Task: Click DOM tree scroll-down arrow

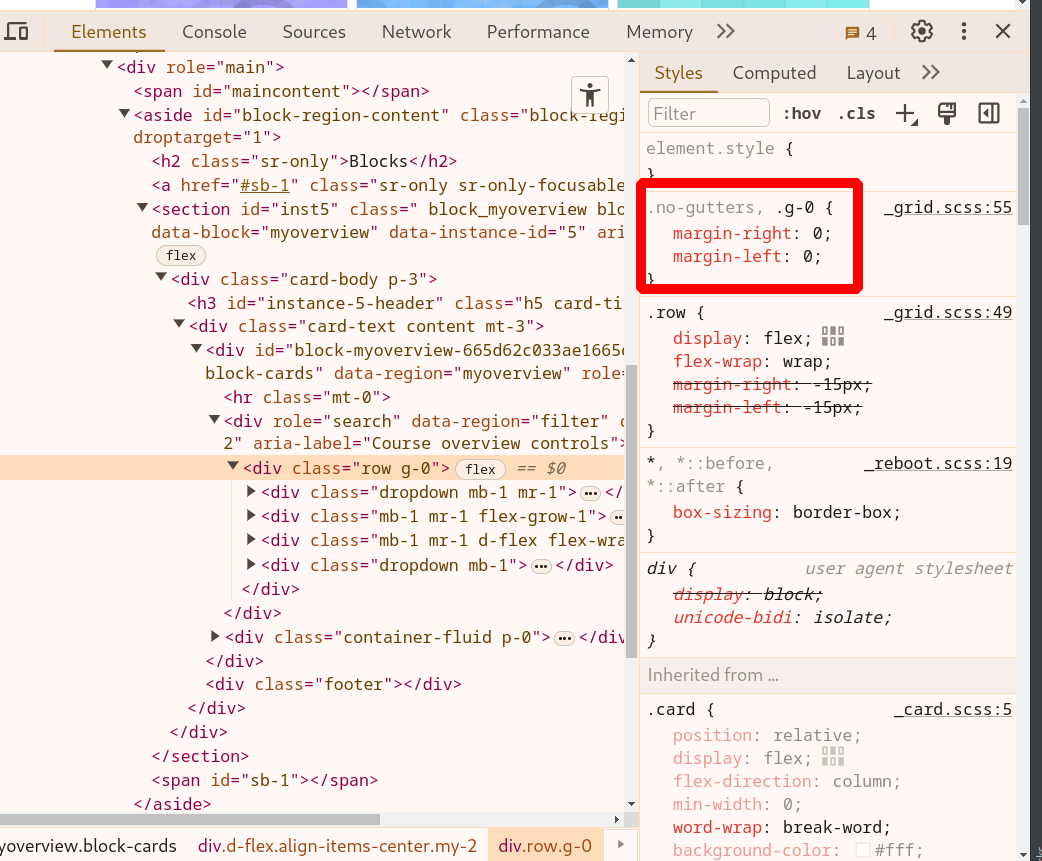Action: click(x=631, y=804)
